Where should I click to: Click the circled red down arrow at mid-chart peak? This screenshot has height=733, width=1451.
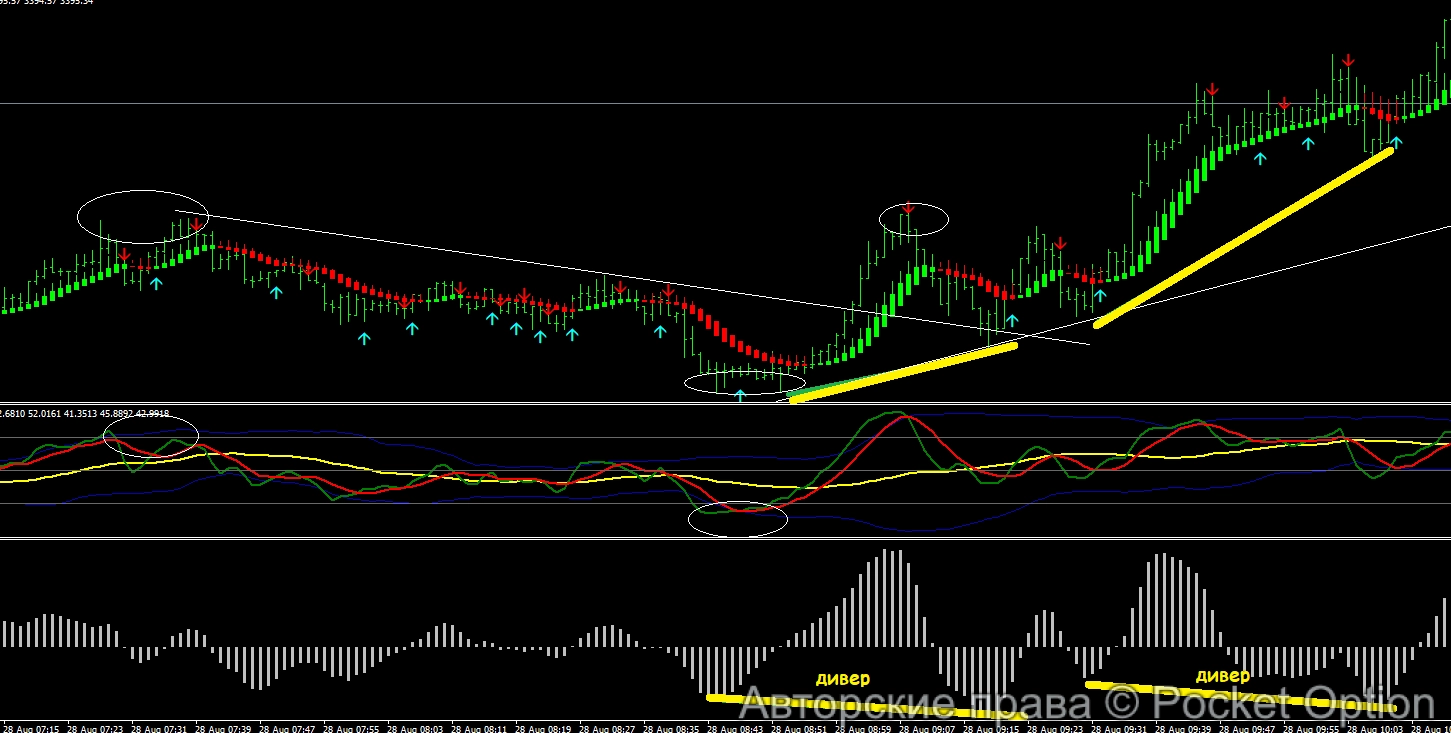click(x=908, y=208)
